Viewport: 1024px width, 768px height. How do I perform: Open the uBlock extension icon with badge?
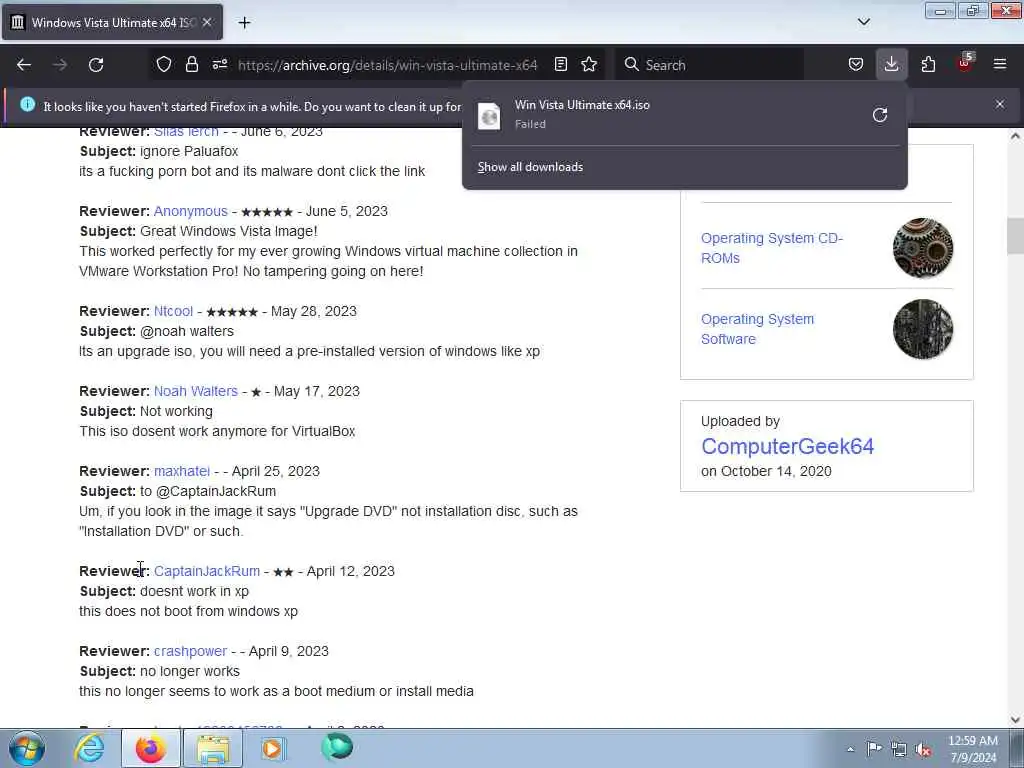point(965,63)
